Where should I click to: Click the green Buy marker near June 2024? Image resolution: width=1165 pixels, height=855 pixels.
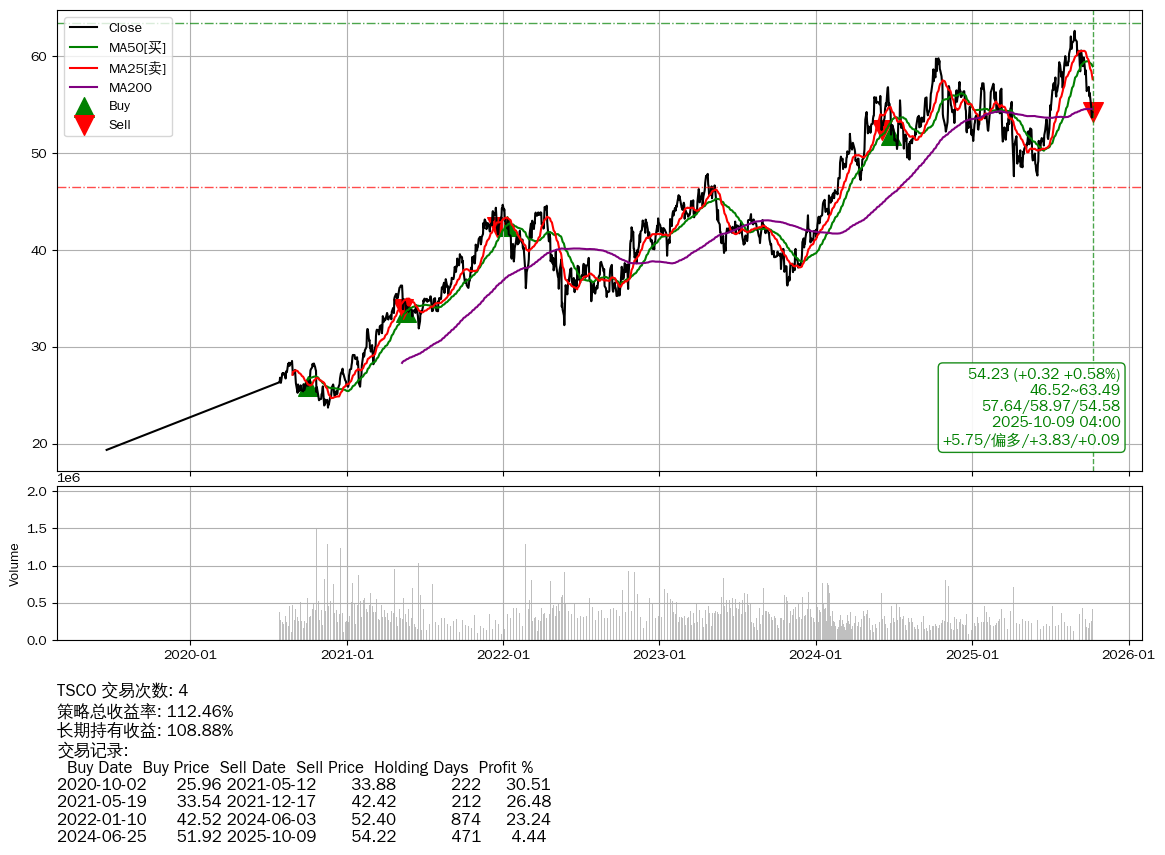tap(889, 134)
